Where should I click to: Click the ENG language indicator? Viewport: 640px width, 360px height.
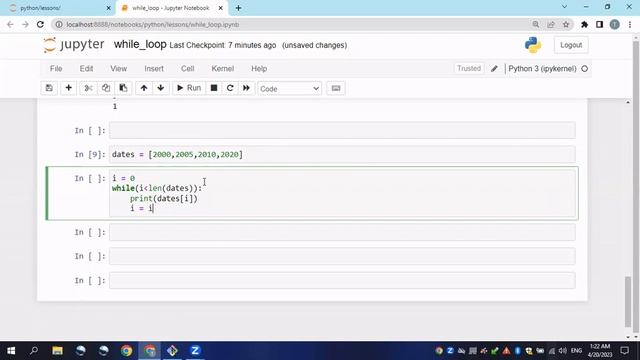(576, 351)
